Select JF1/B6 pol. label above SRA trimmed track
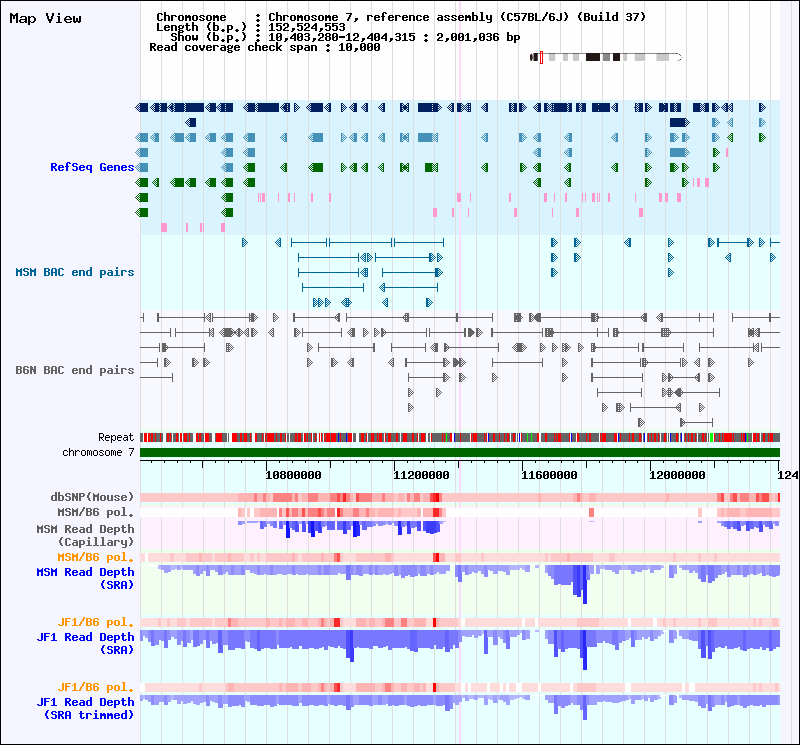Screen dimensions: 800x745 [95, 687]
